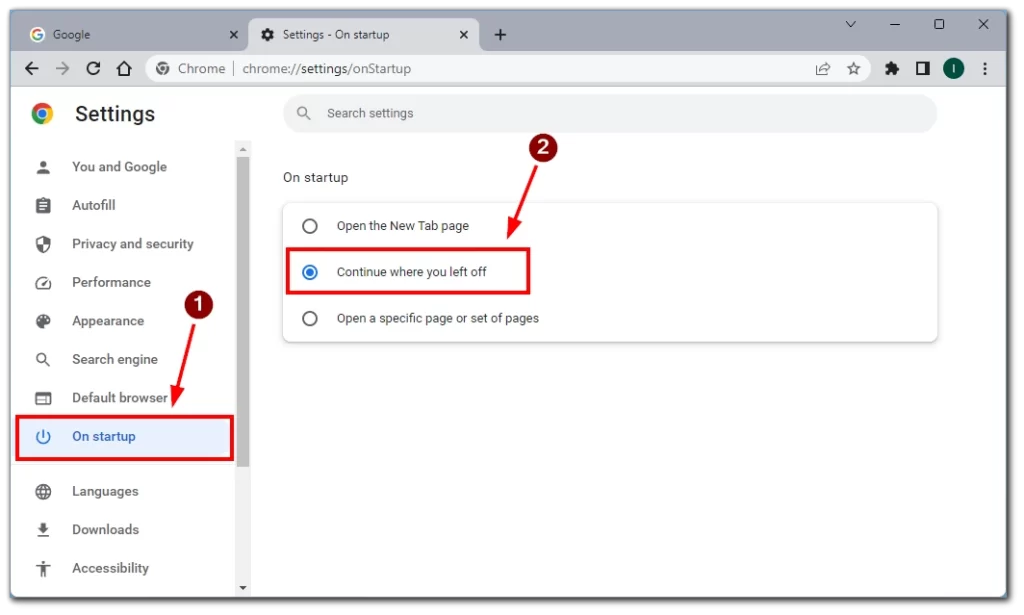Minimize the Chrome window

895,24
